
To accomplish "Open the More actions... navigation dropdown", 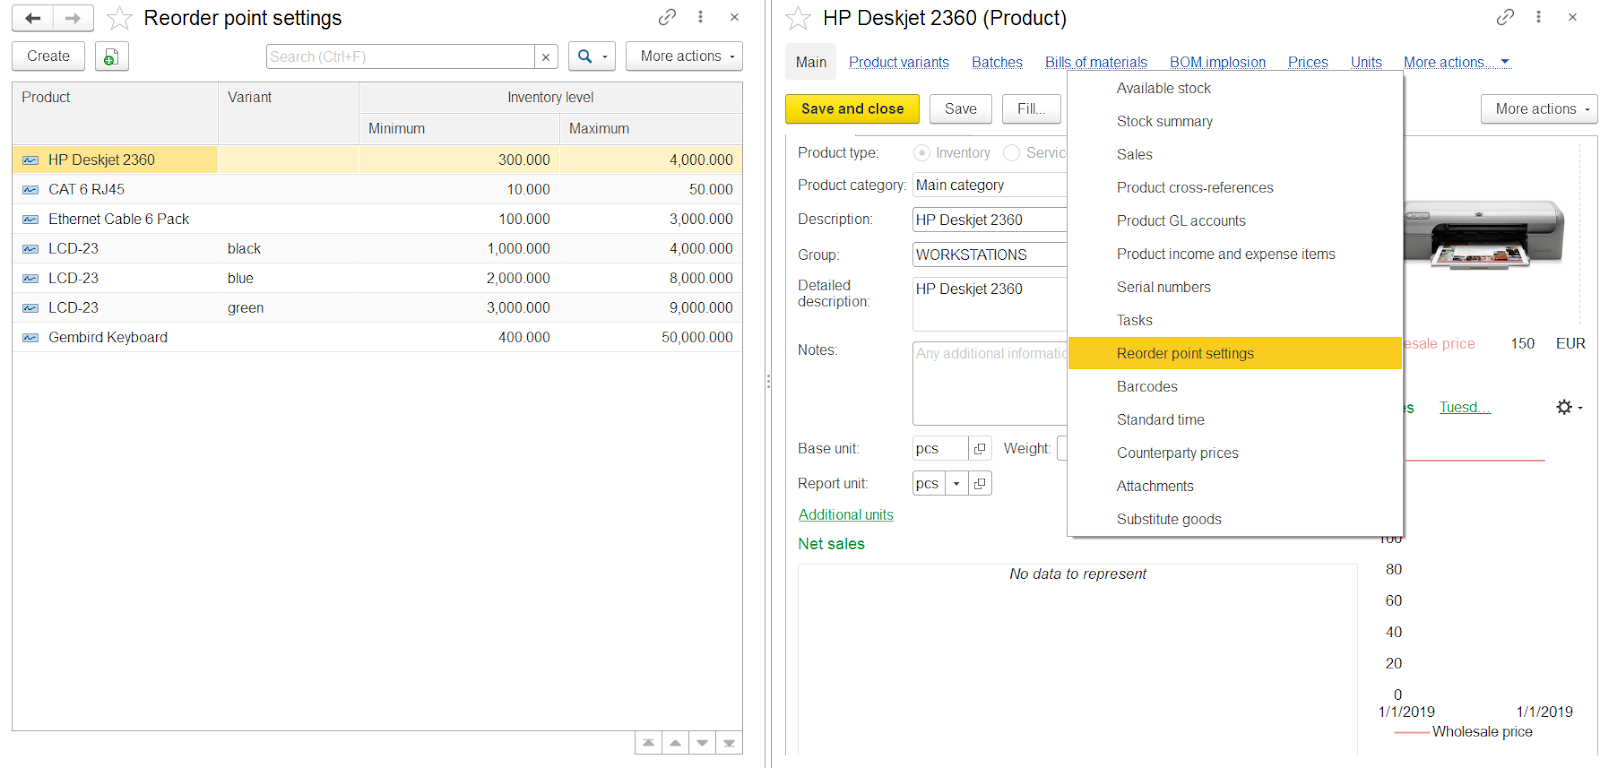I will click(1456, 62).
